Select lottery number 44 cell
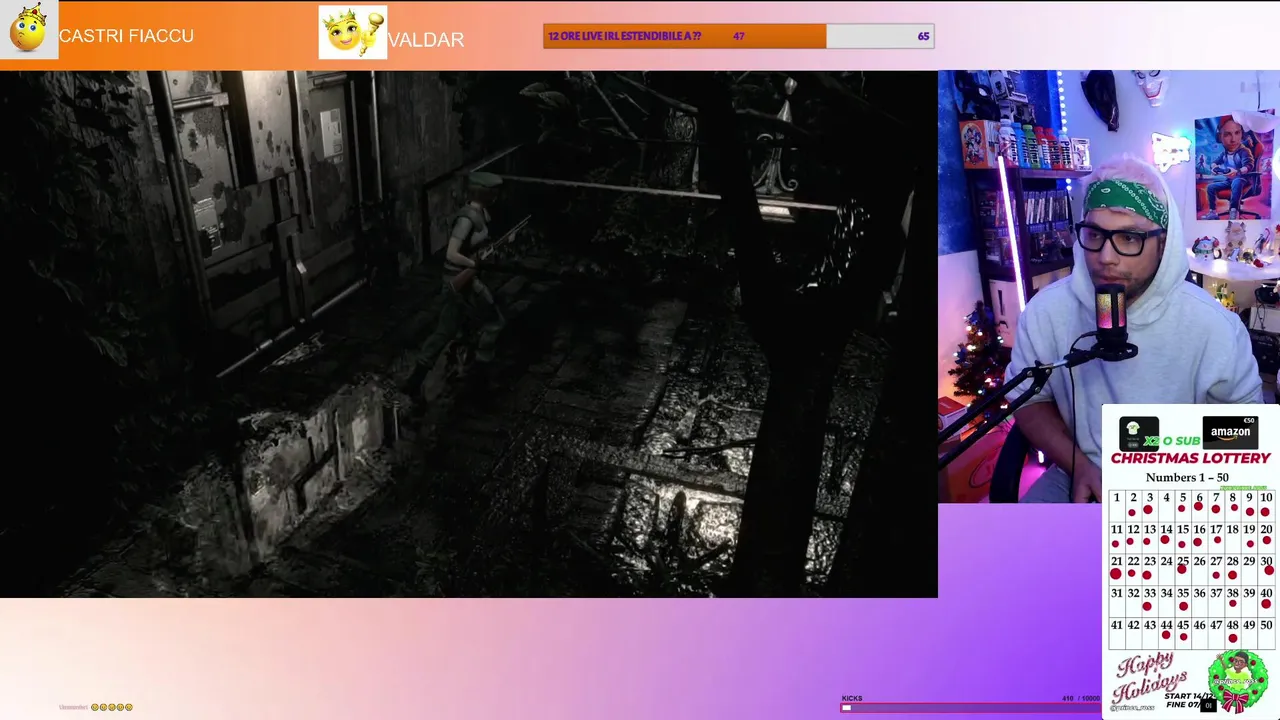This screenshot has height=720, width=1280. point(1166,632)
